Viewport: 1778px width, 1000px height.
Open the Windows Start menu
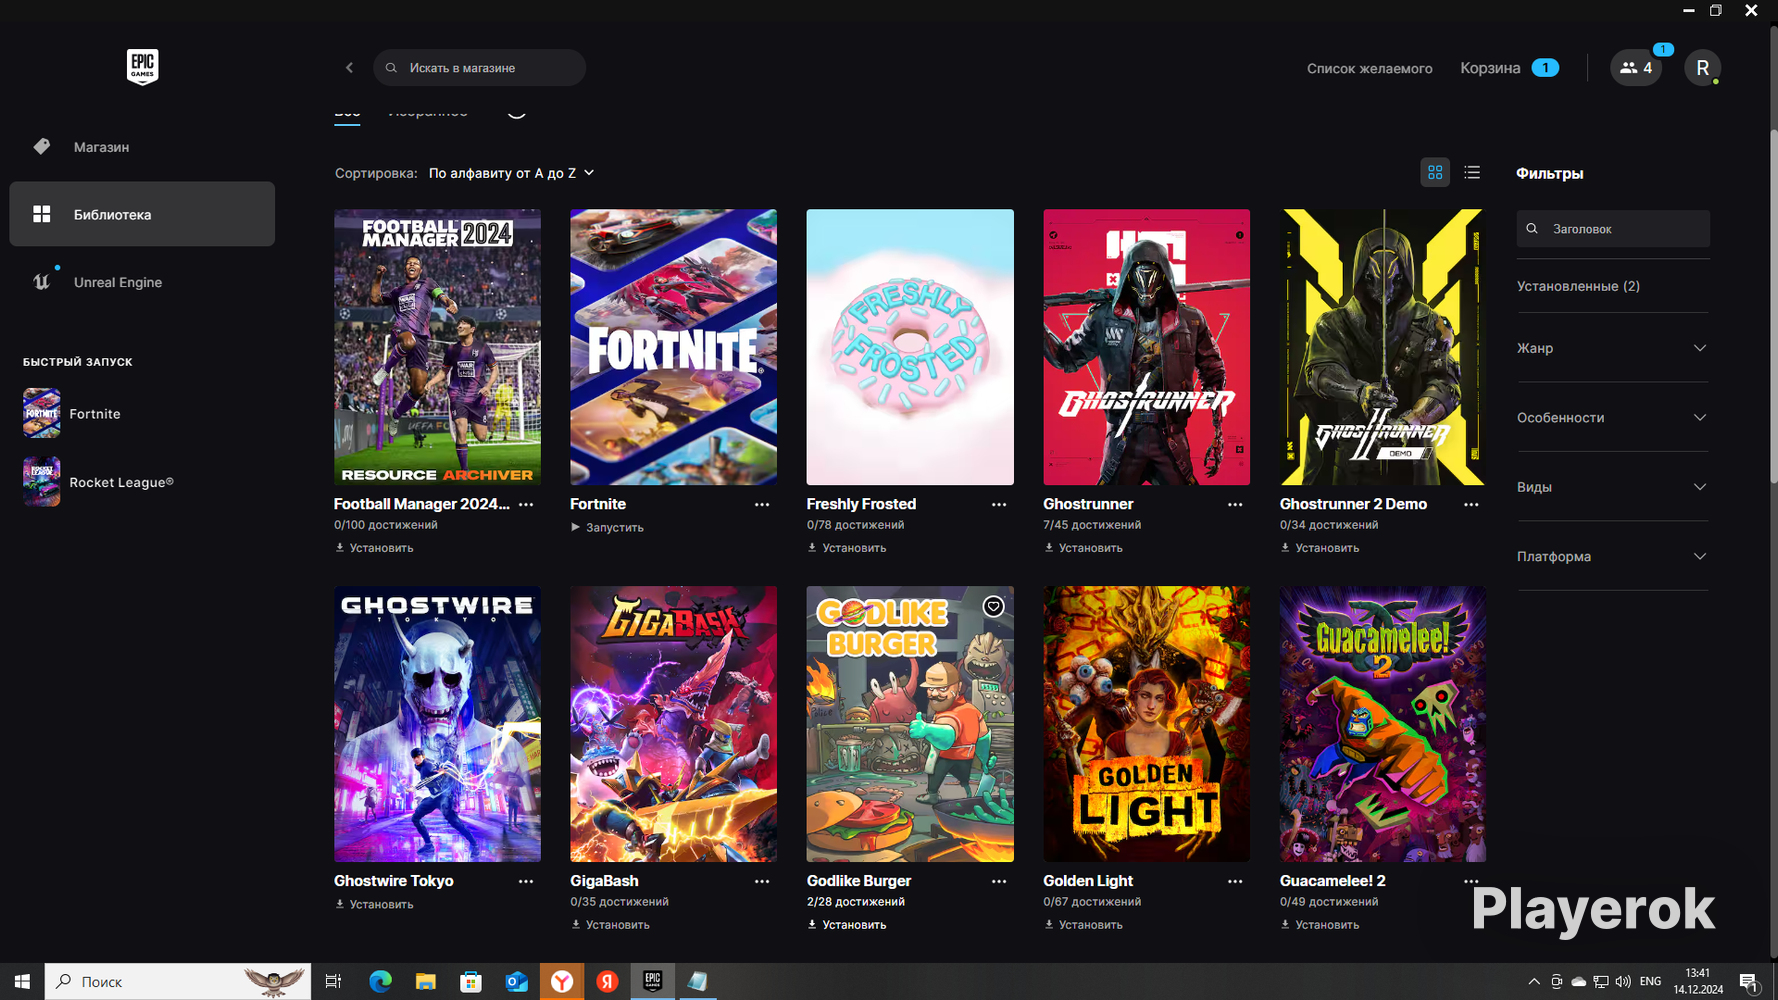coord(22,982)
